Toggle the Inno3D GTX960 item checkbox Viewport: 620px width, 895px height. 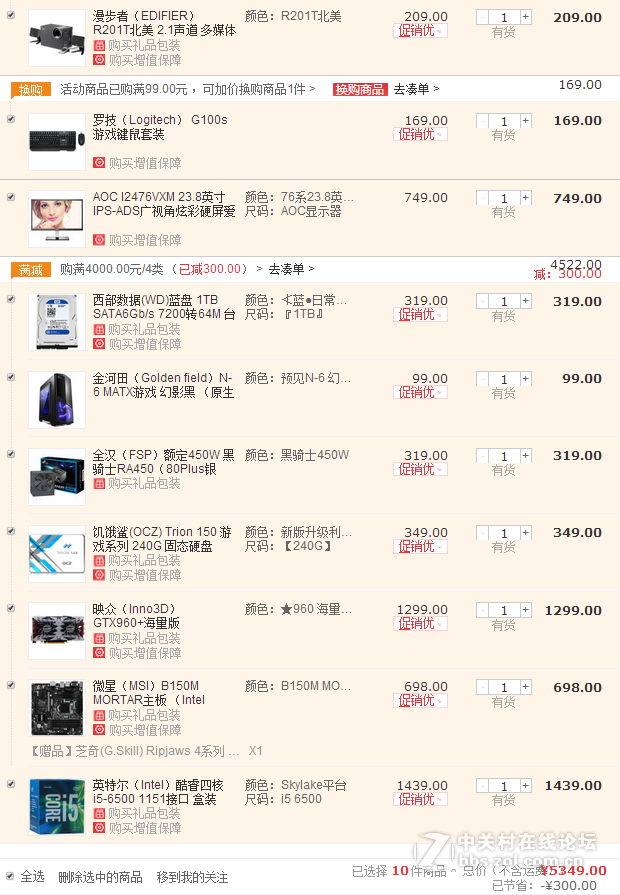(11, 608)
